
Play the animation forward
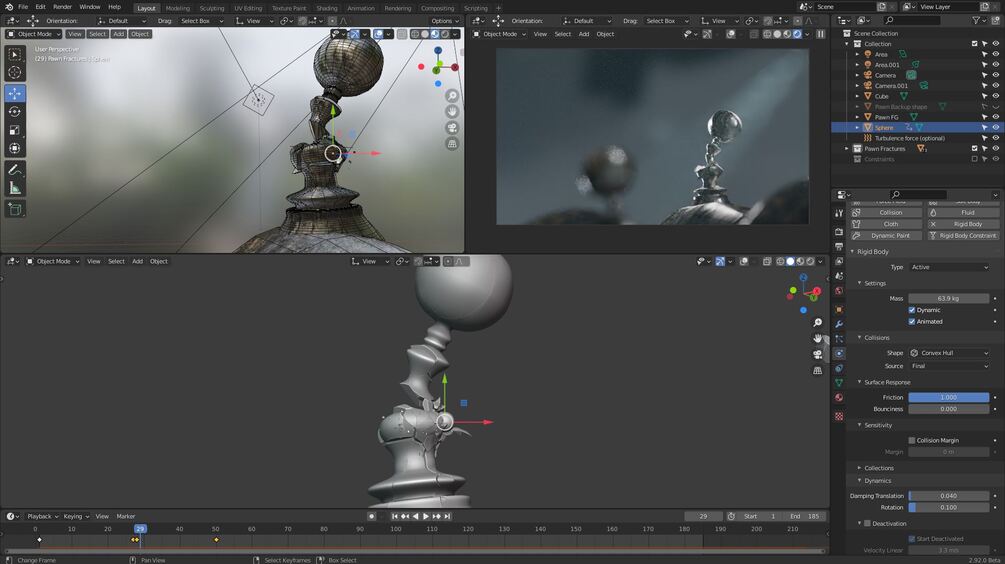(x=426, y=516)
